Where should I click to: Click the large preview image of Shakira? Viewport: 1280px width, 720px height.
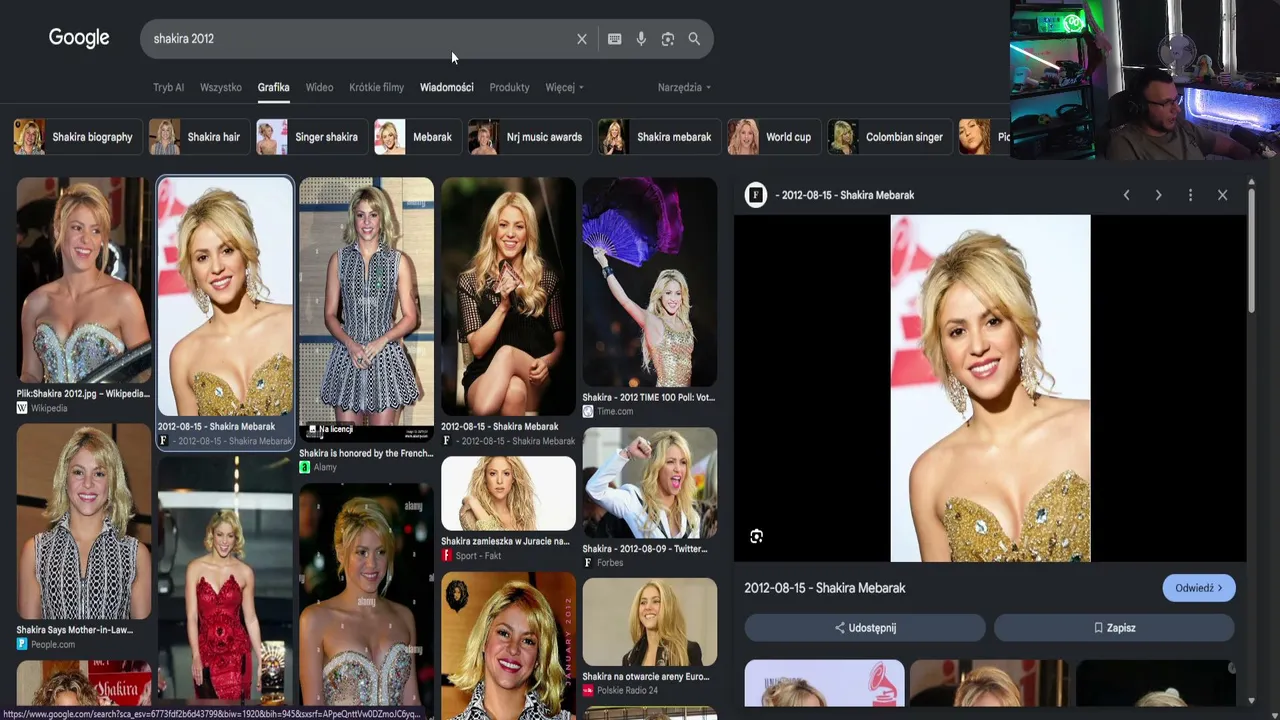[x=990, y=388]
